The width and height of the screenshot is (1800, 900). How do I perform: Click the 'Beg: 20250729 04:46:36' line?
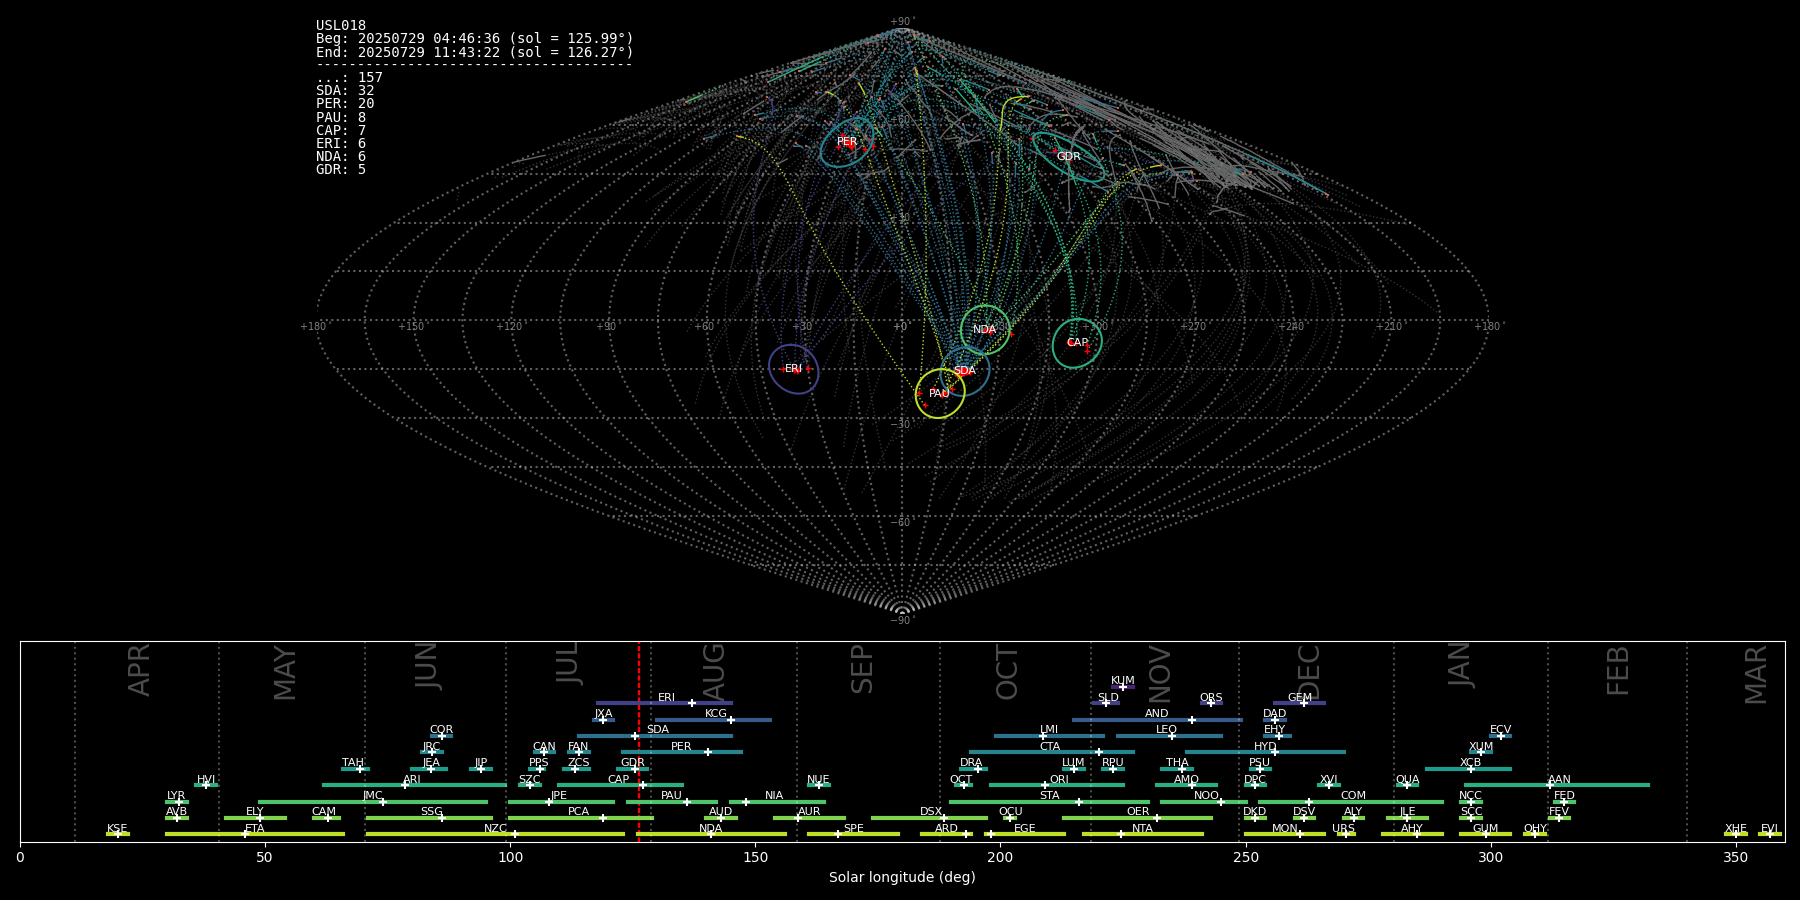475,39
